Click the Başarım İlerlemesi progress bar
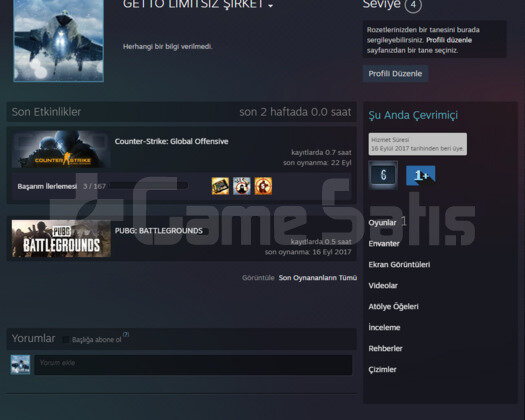Screen dimensions: 525x420 pos(149,186)
